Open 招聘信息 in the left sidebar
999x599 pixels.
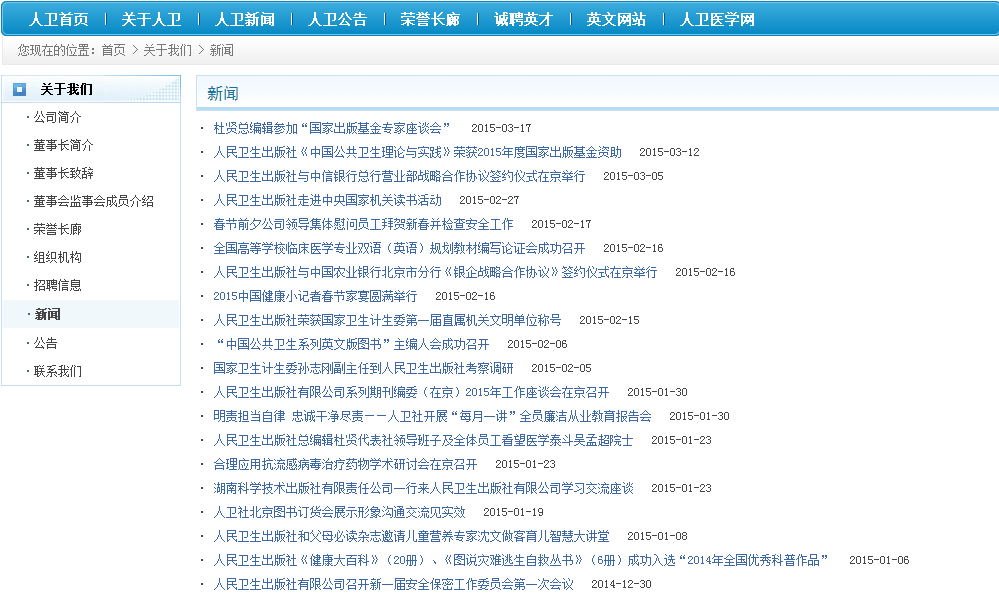coord(58,285)
